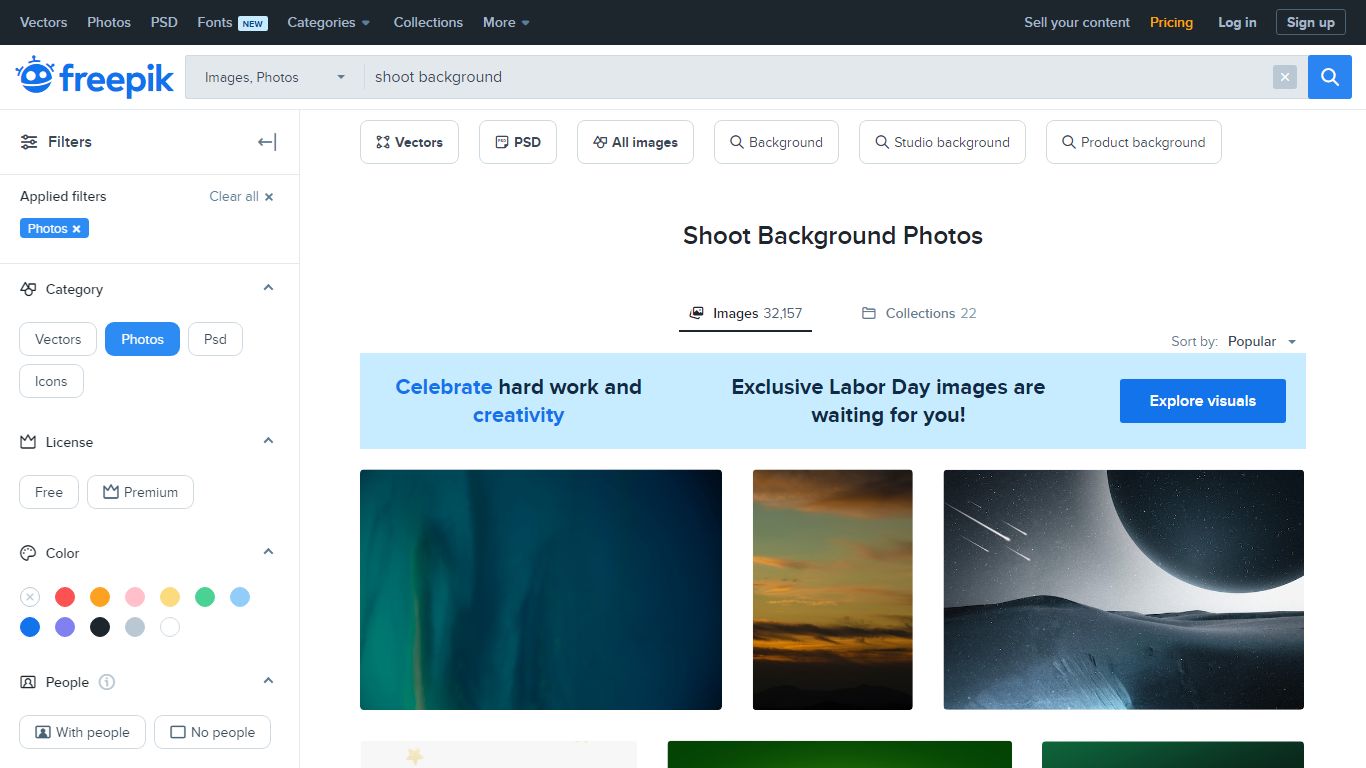Pick the gray color swatch
1366x768 pixels.
coord(135,627)
